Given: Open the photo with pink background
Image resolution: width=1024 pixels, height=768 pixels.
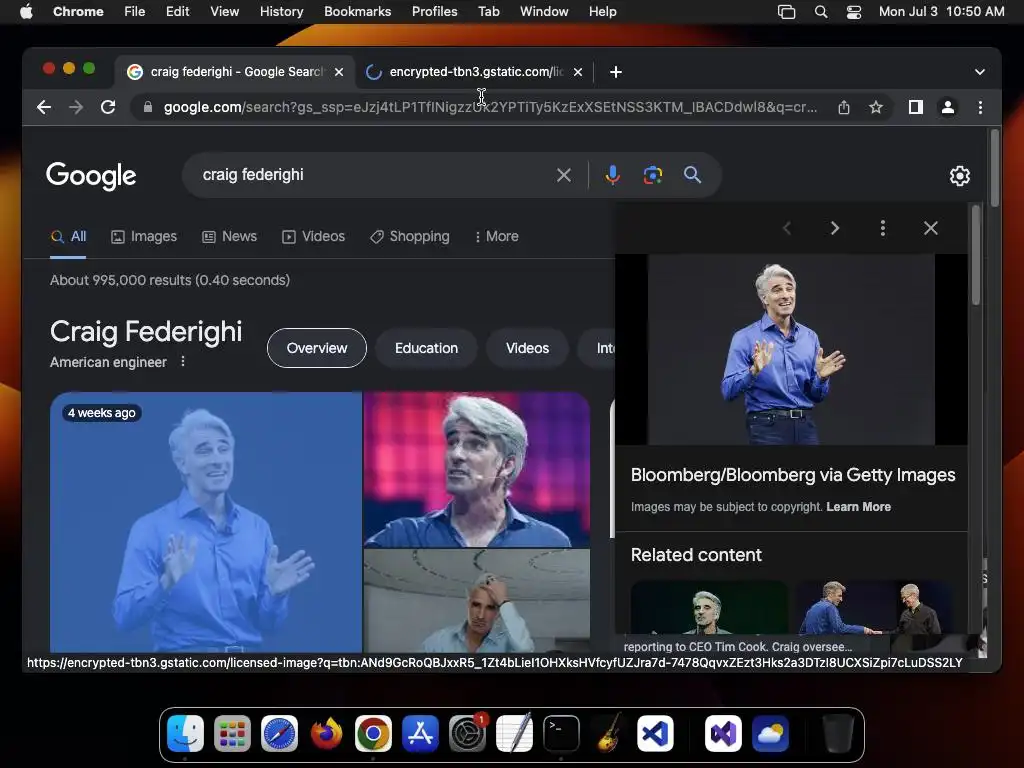Looking at the screenshot, I should pyautogui.click(x=477, y=469).
